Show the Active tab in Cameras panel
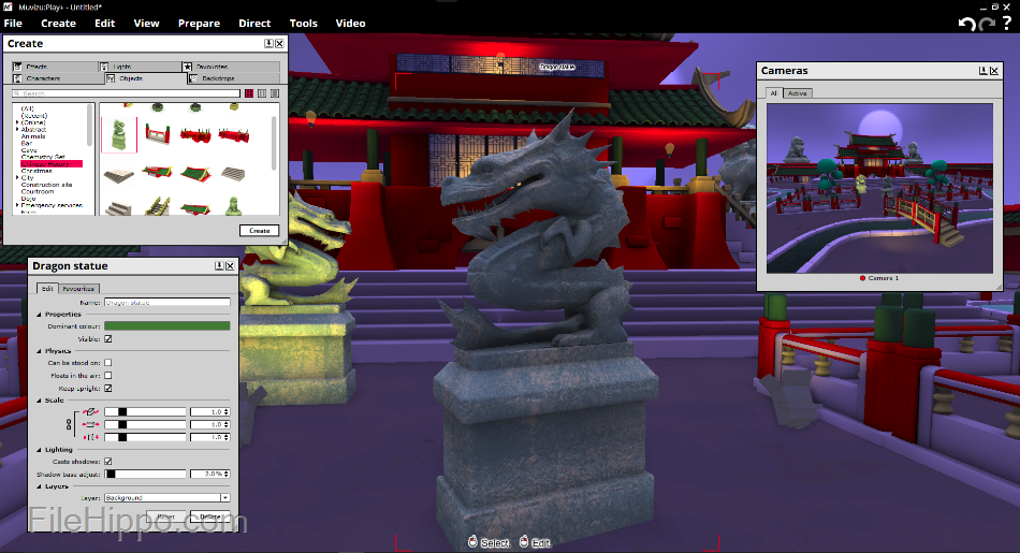This screenshot has height=553, width=1020. (x=797, y=93)
